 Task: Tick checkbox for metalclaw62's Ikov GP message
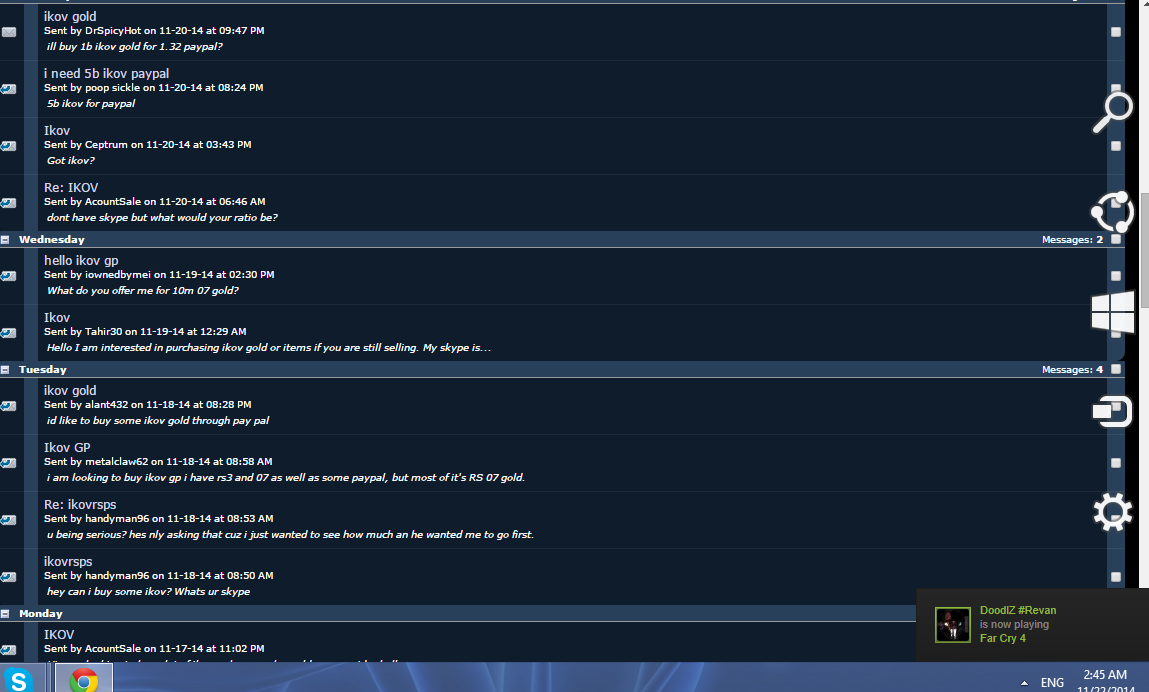point(1116,463)
